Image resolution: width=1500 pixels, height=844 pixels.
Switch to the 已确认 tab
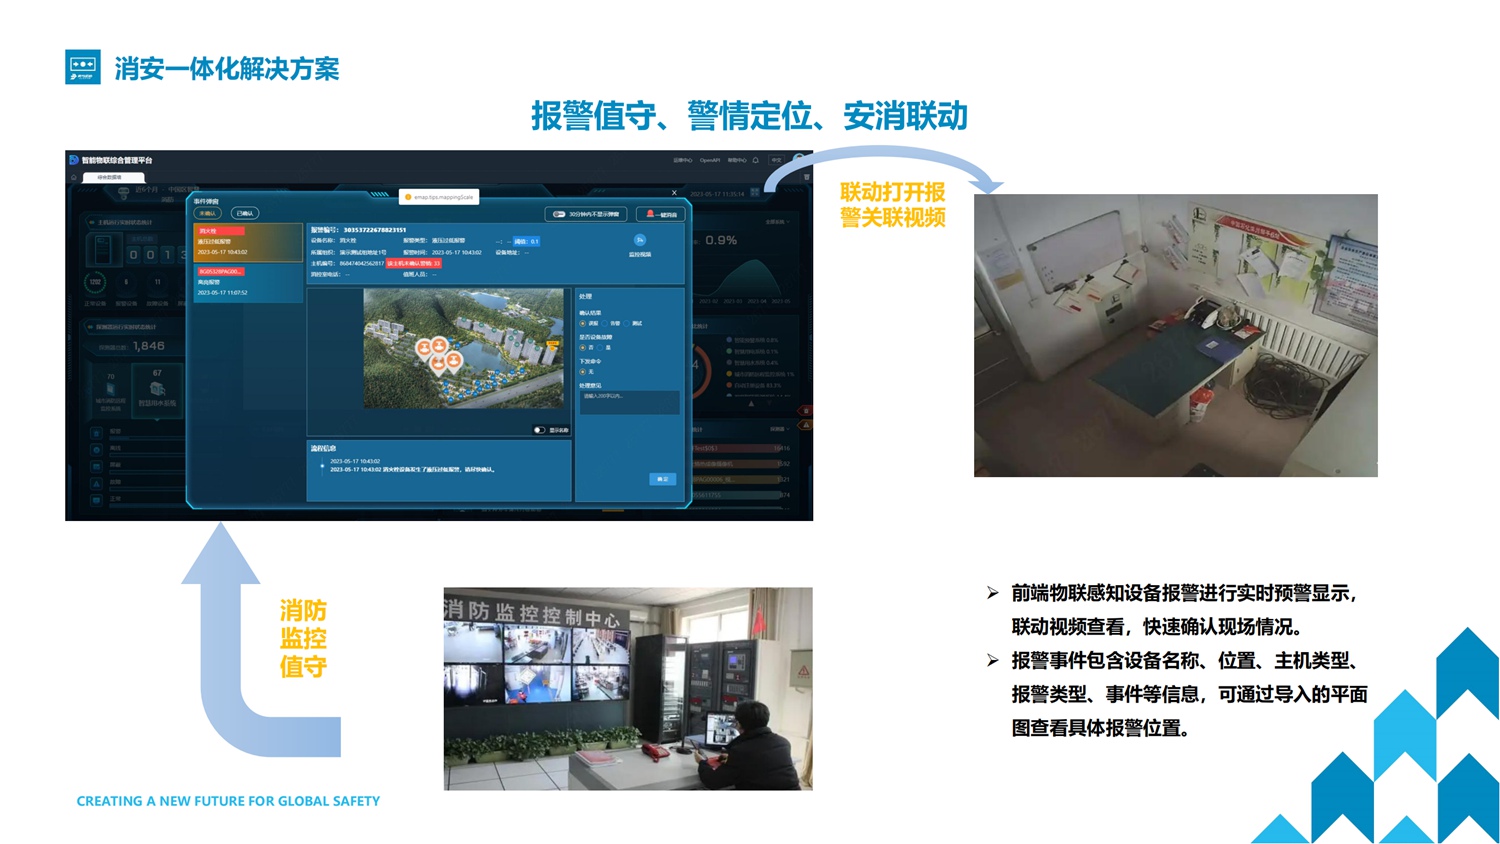click(x=245, y=213)
